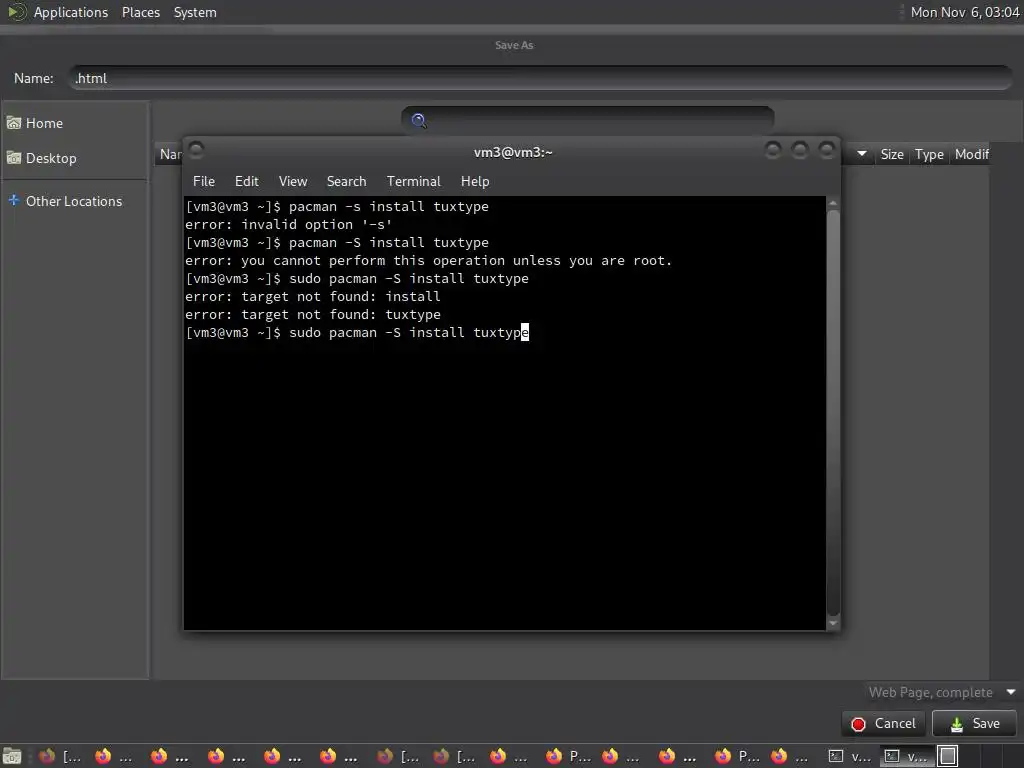Sort the file list by the Size column

(891, 154)
